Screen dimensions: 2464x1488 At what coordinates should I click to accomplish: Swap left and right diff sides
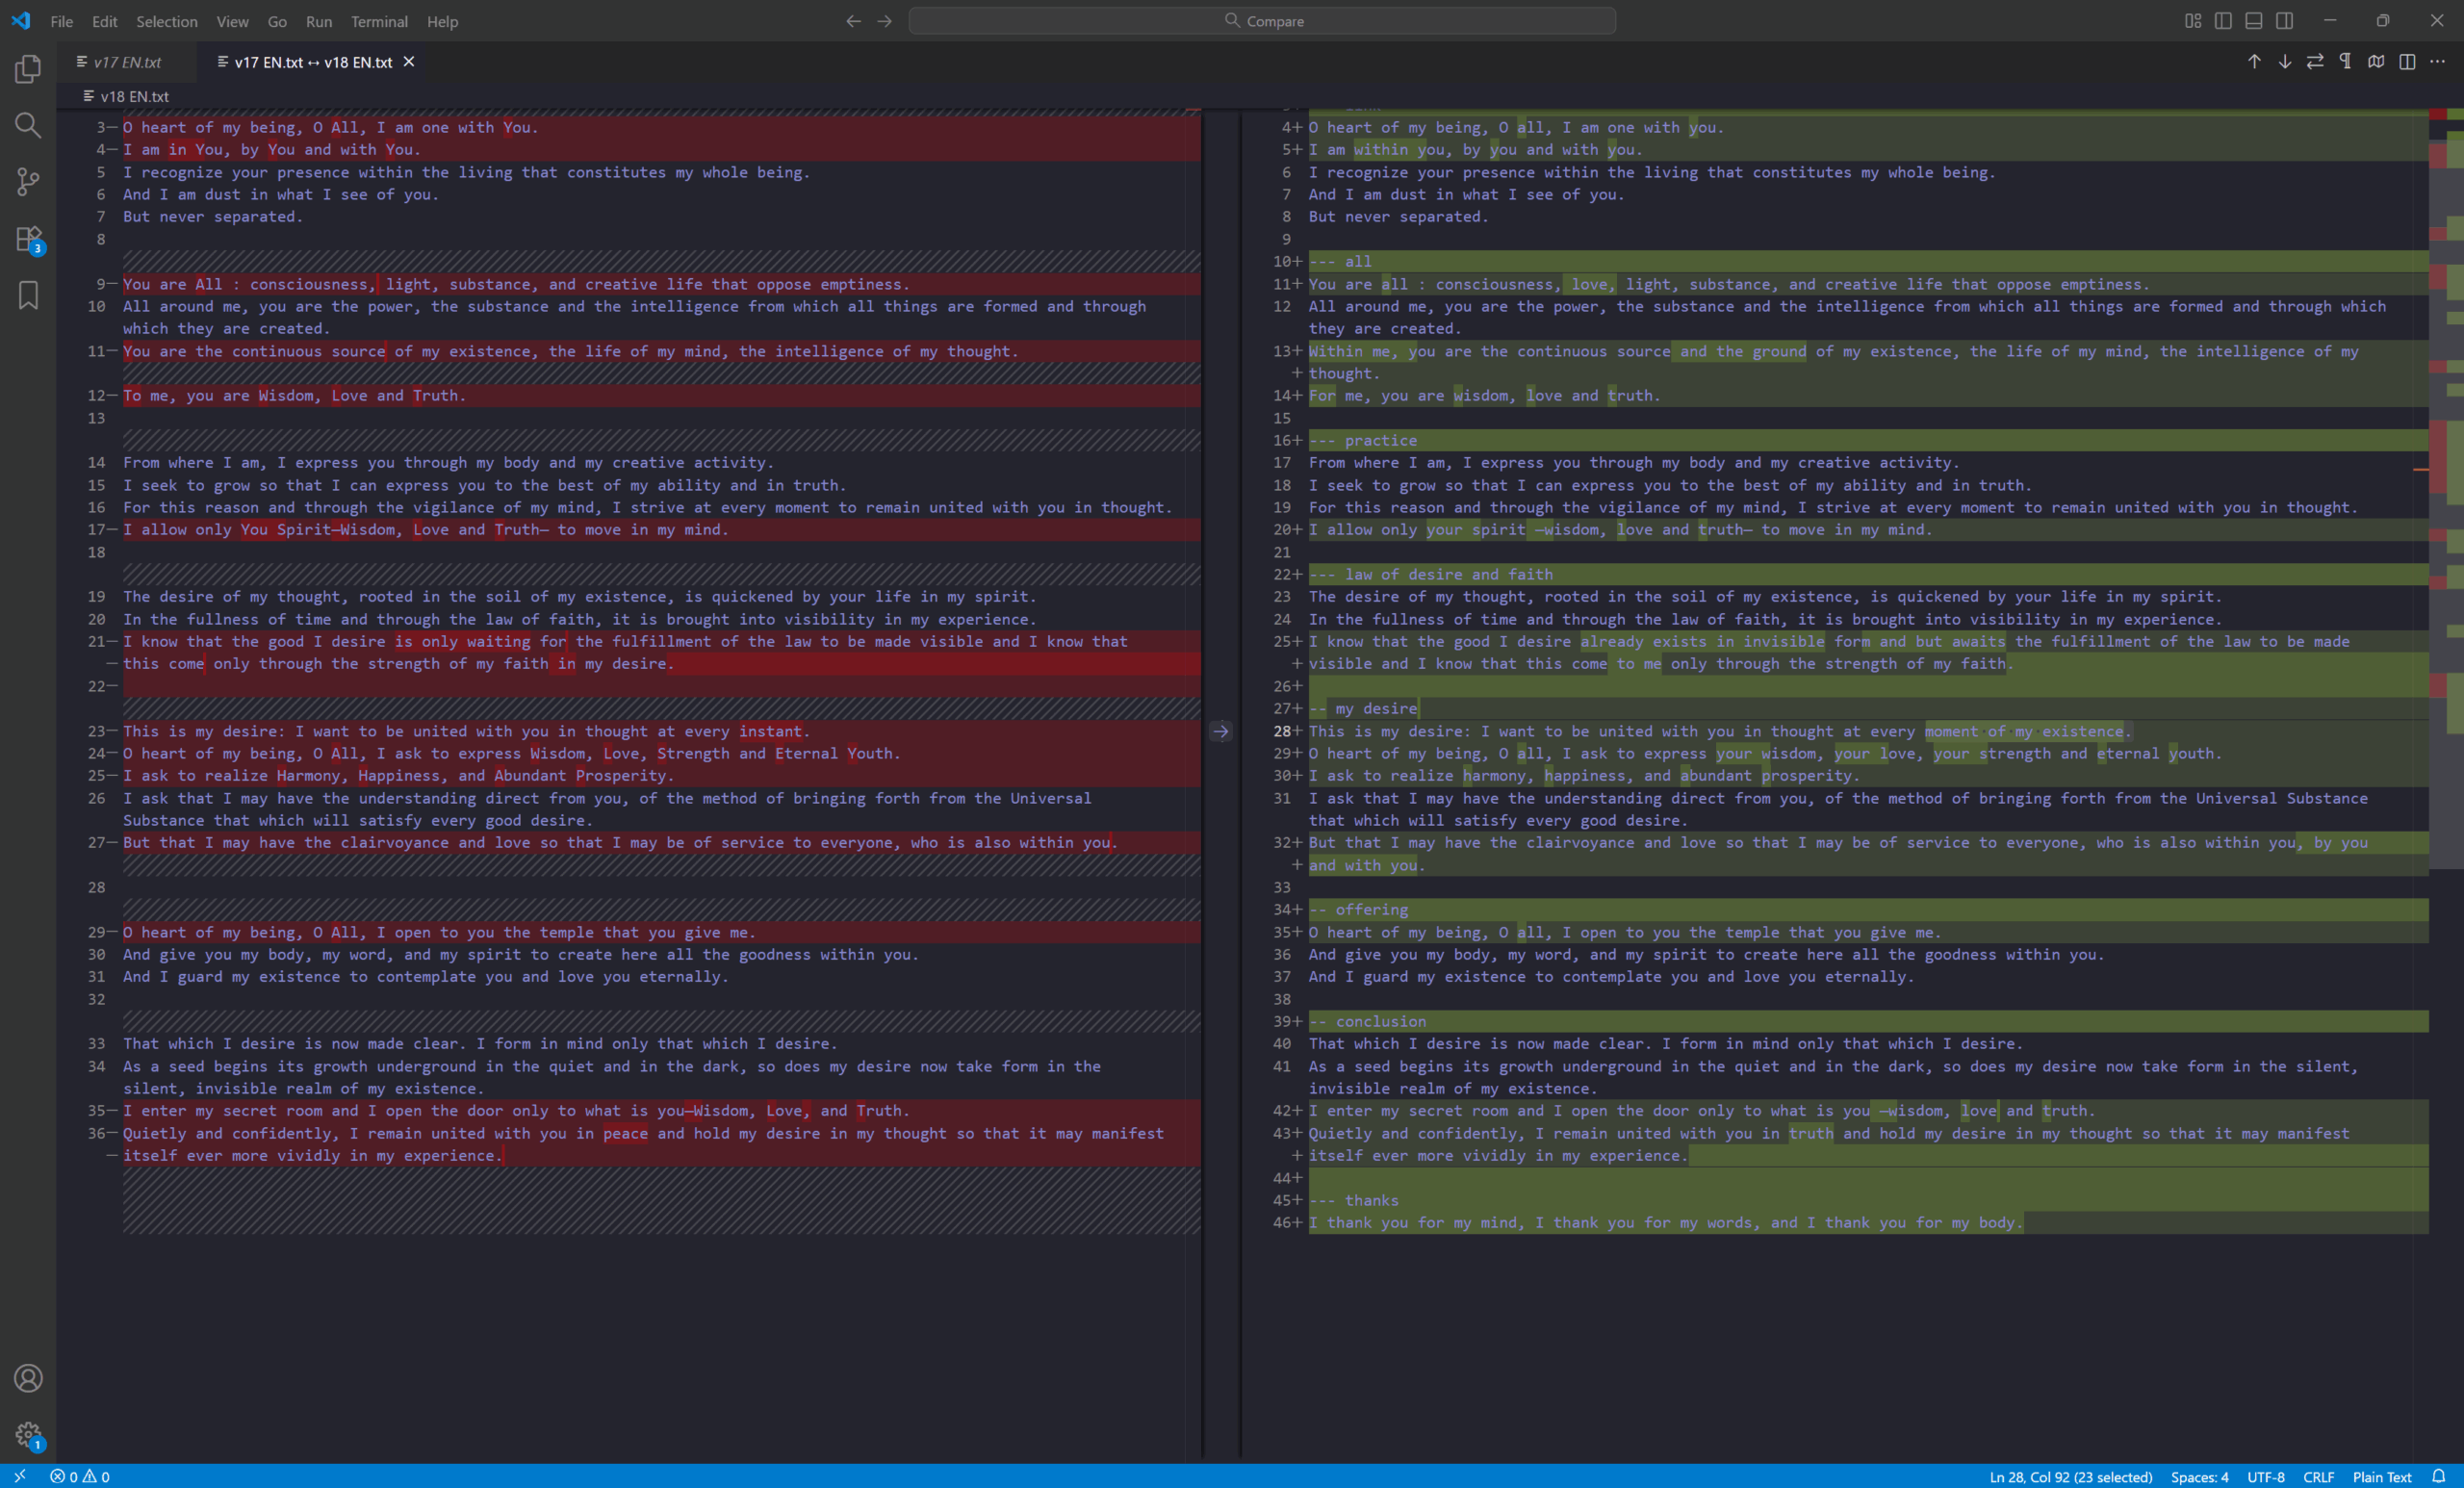[2315, 62]
